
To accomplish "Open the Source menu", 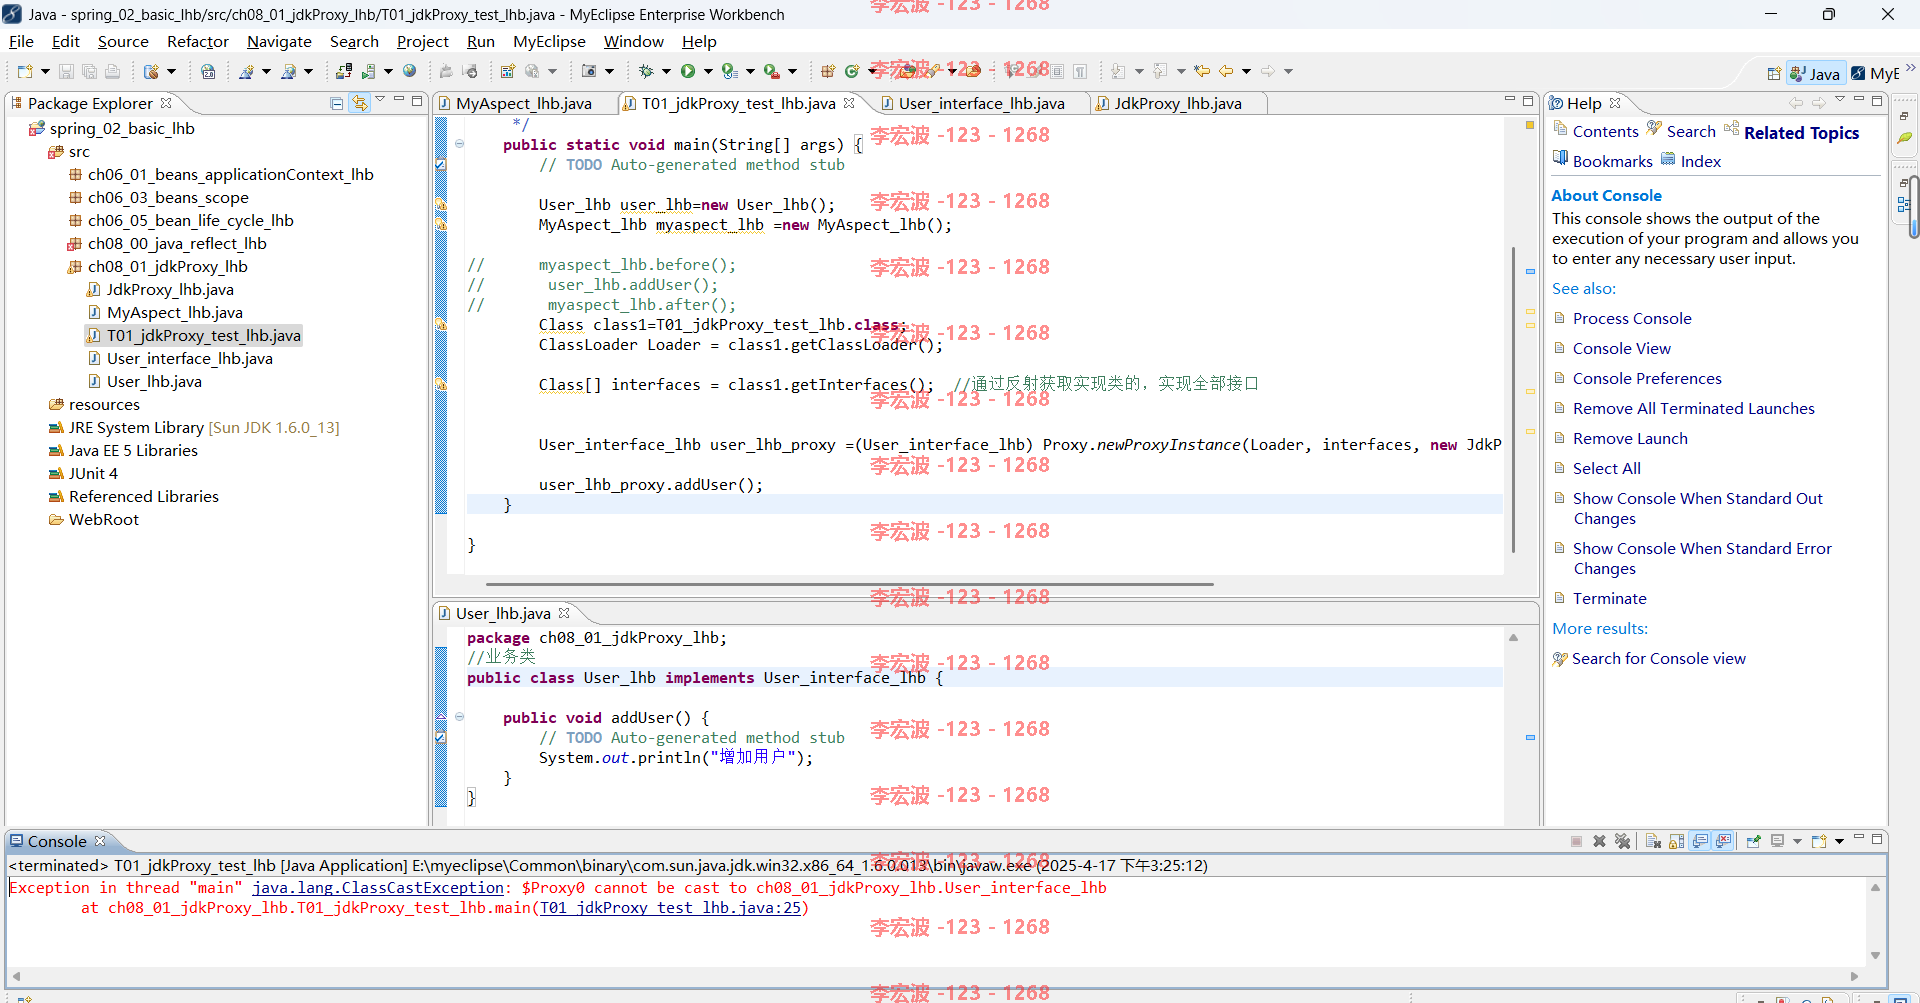I will 123,41.
